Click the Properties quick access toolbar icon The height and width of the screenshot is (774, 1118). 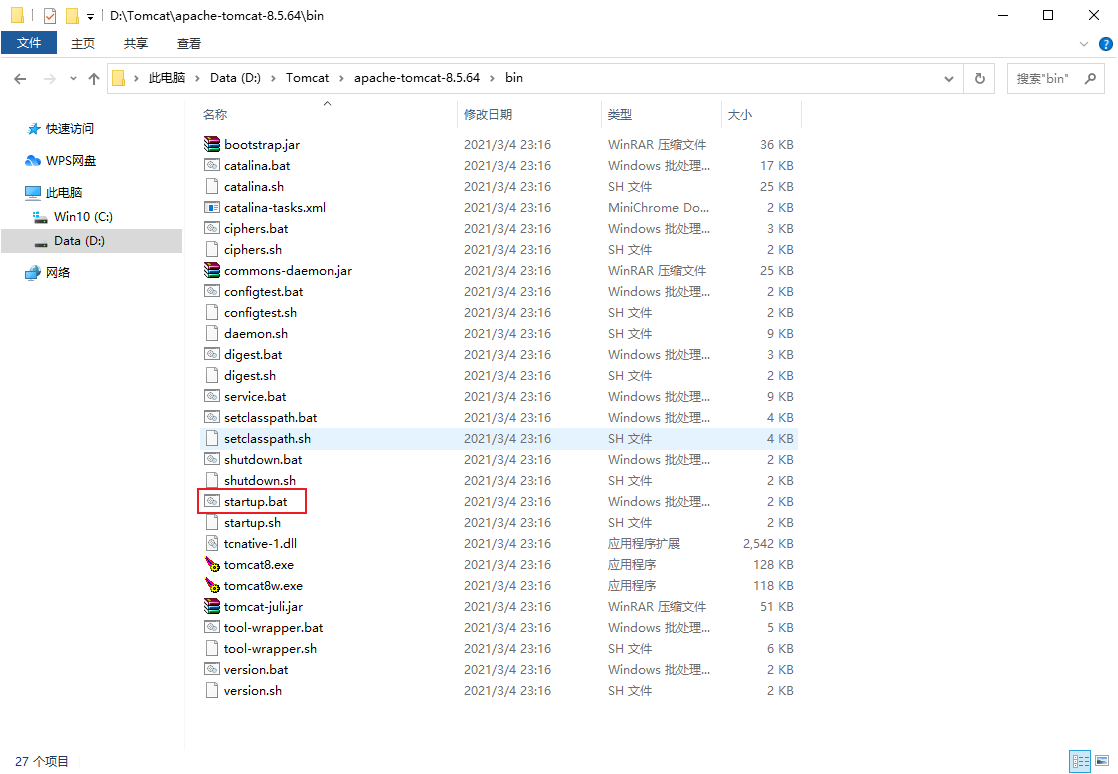[x=50, y=16]
